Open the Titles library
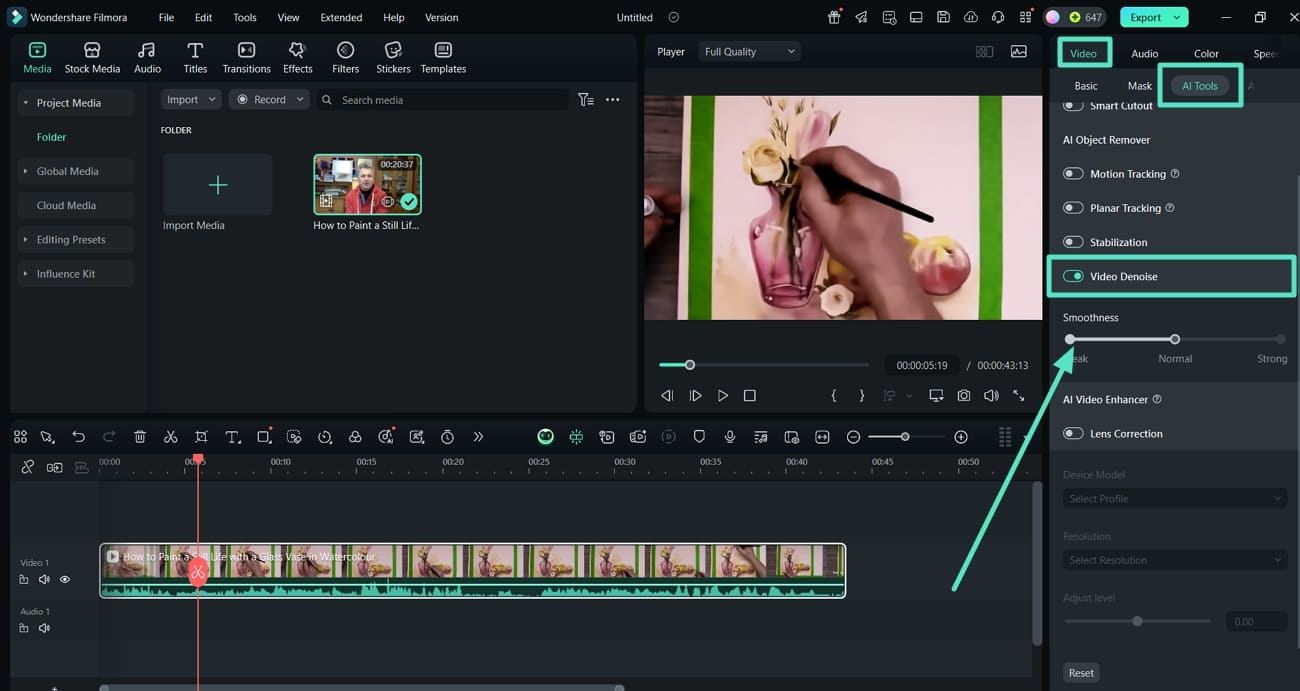 click(x=195, y=58)
